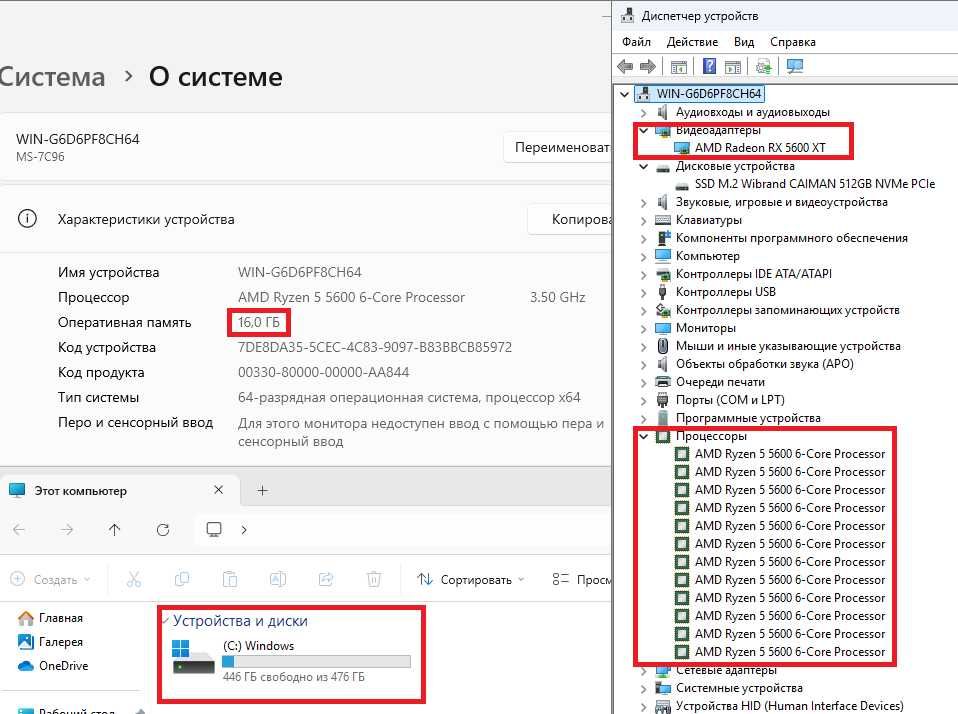Select the Порты (COM и LPT) item
This screenshot has width=958, height=714.
(x=730, y=400)
